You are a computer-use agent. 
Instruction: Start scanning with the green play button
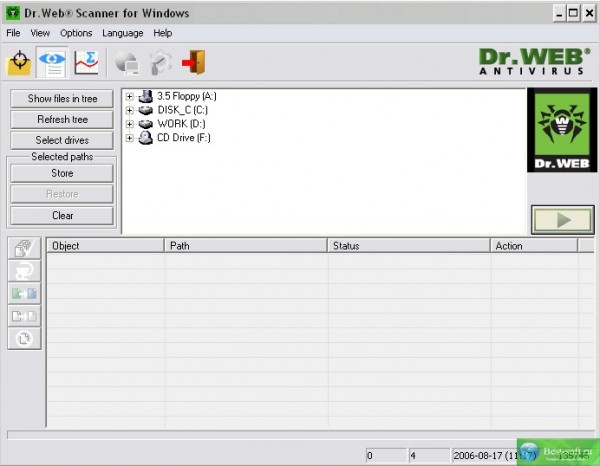point(562,220)
